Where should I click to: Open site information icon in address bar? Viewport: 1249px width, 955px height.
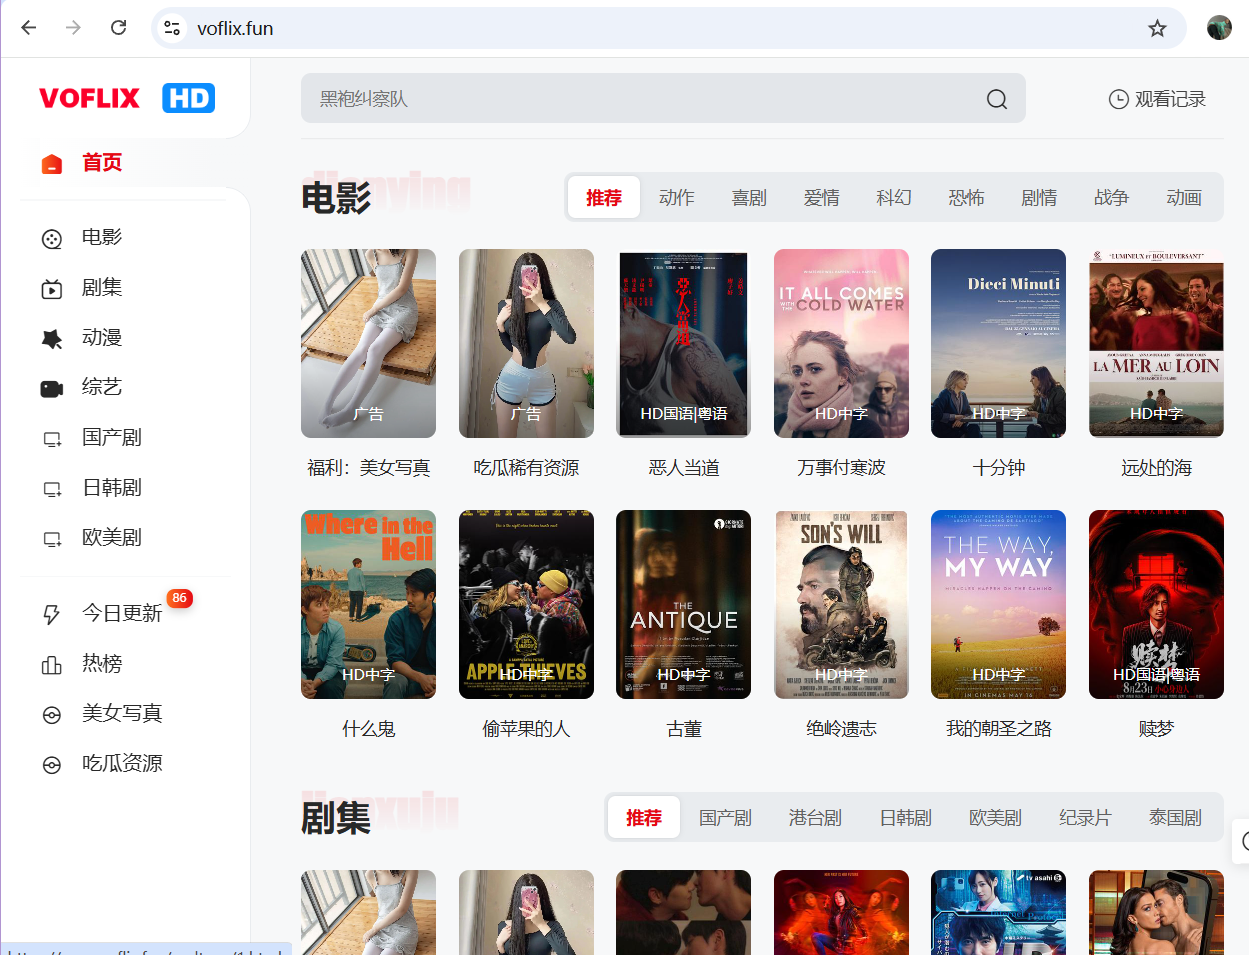point(172,28)
